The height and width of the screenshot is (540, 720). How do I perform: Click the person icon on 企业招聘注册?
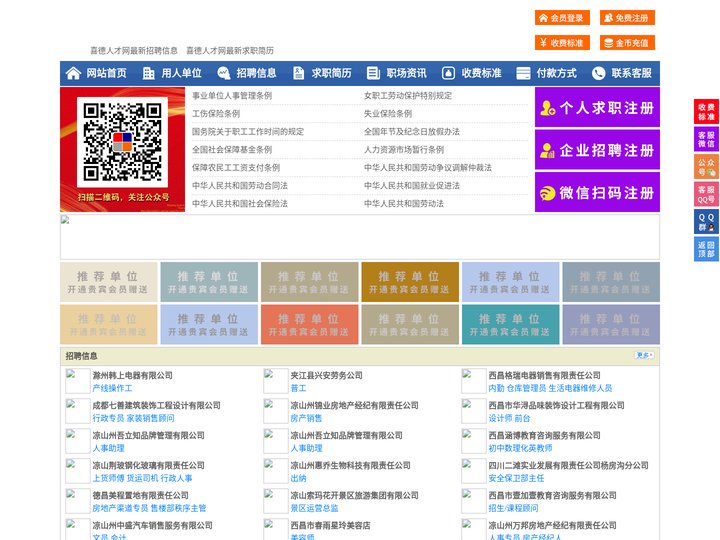point(547,150)
